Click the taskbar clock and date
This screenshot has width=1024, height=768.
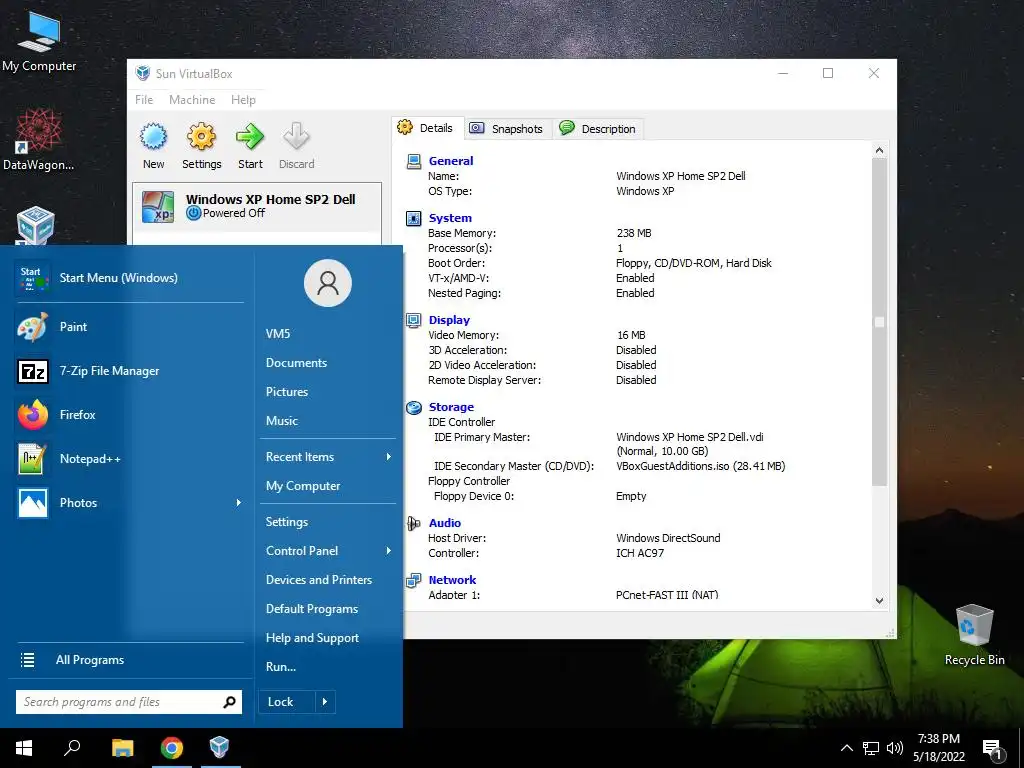click(x=938, y=748)
